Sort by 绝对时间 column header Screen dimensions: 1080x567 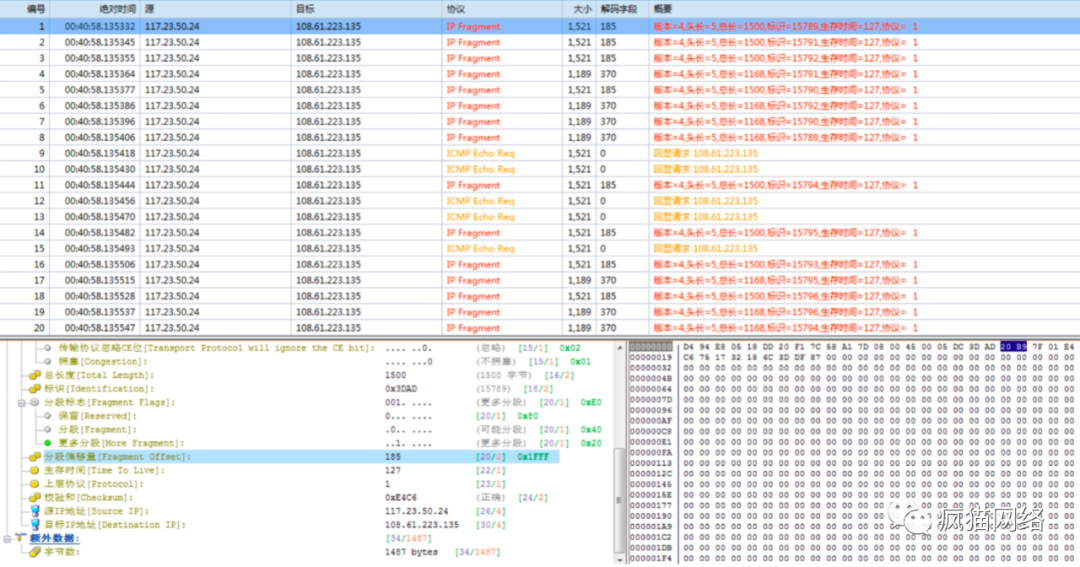[x=95, y=9]
